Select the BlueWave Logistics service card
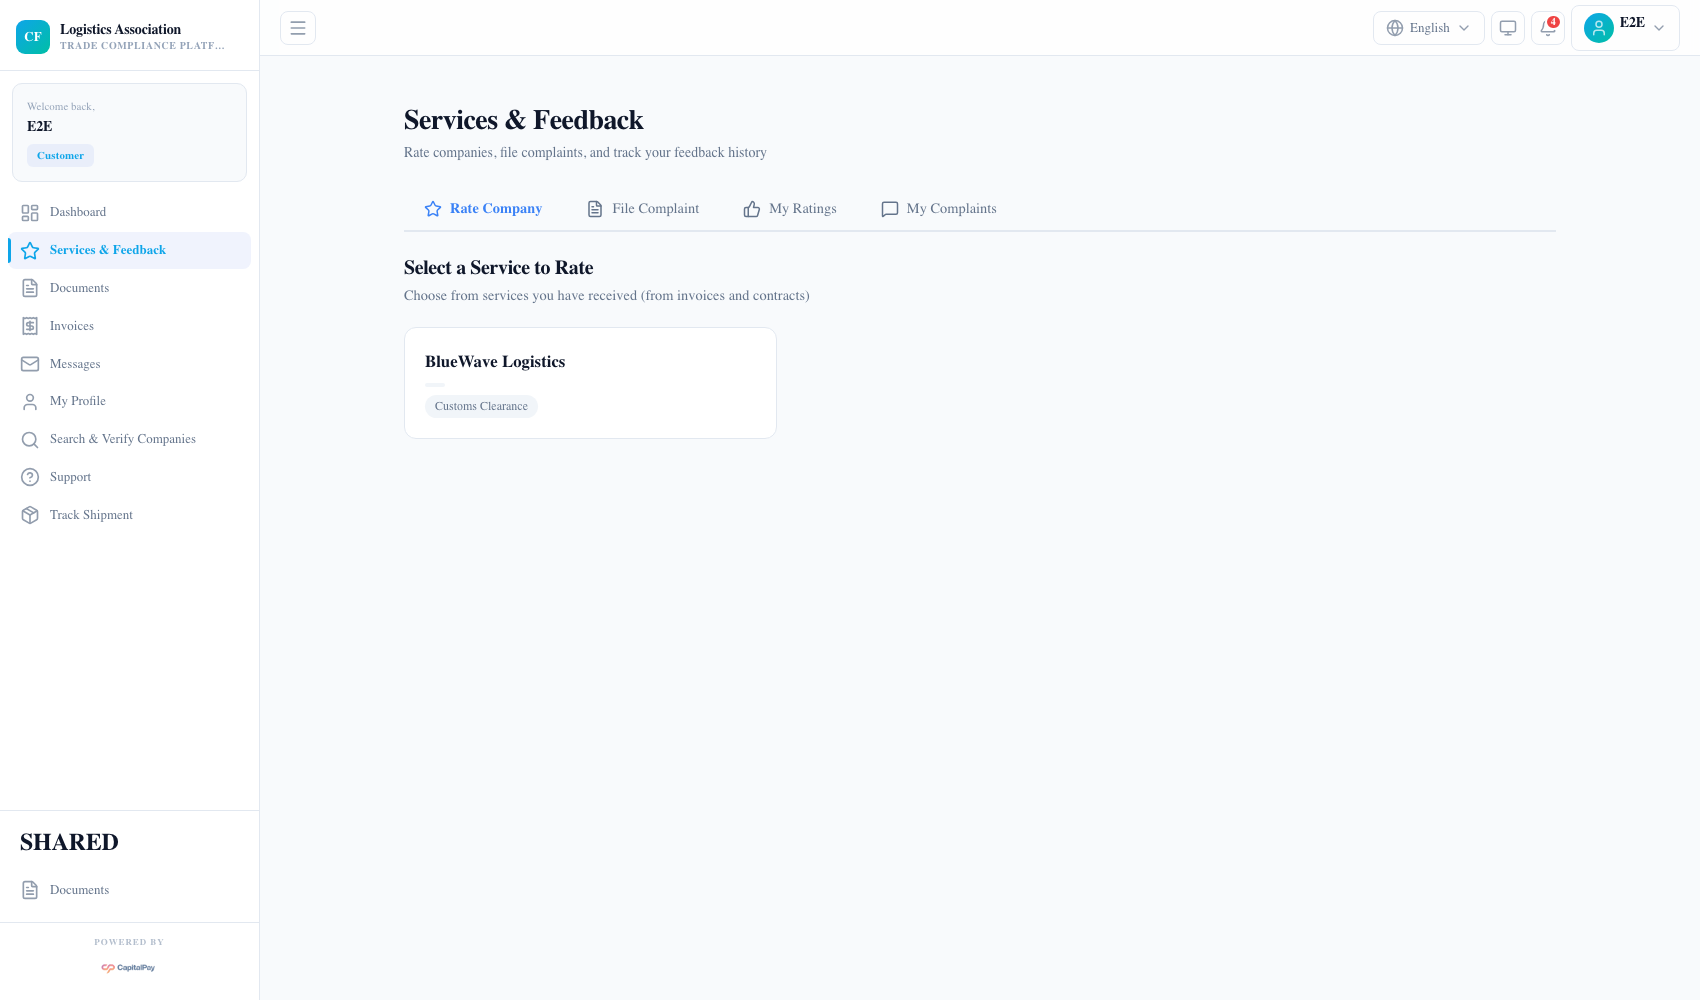This screenshot has width=1700, height=1000. coord(589,382)
